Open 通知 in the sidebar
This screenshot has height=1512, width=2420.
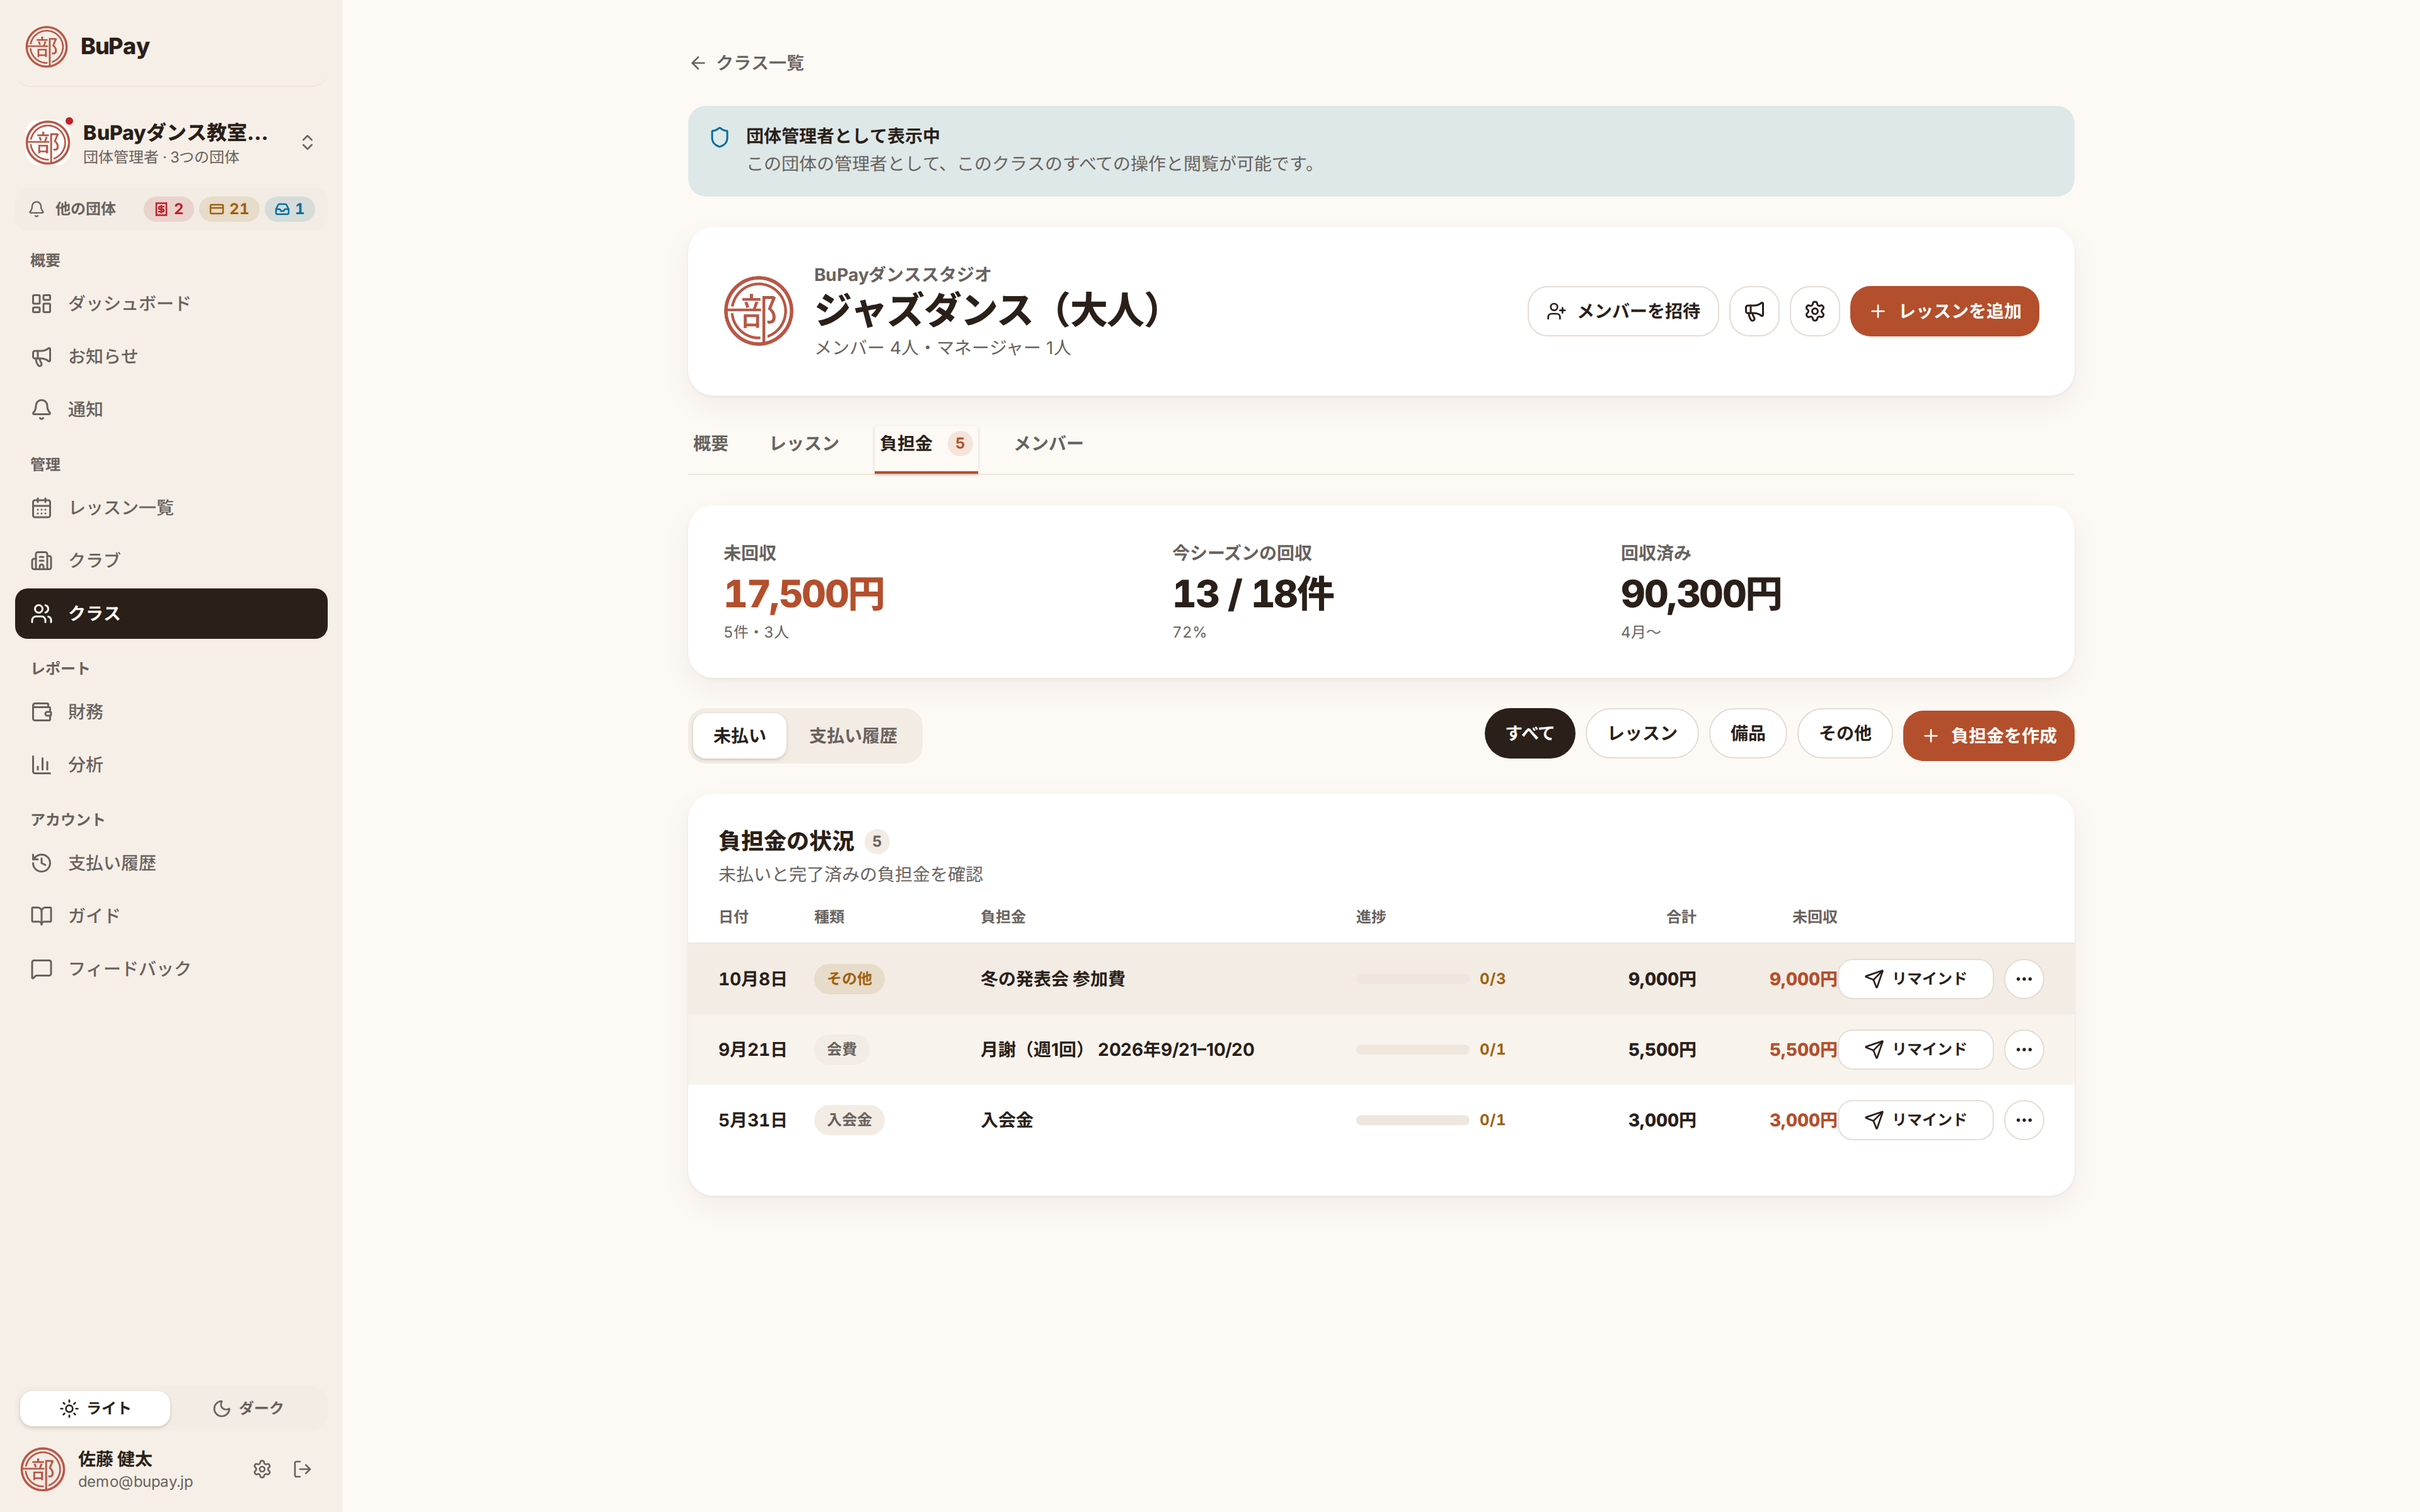pos(171,409)
